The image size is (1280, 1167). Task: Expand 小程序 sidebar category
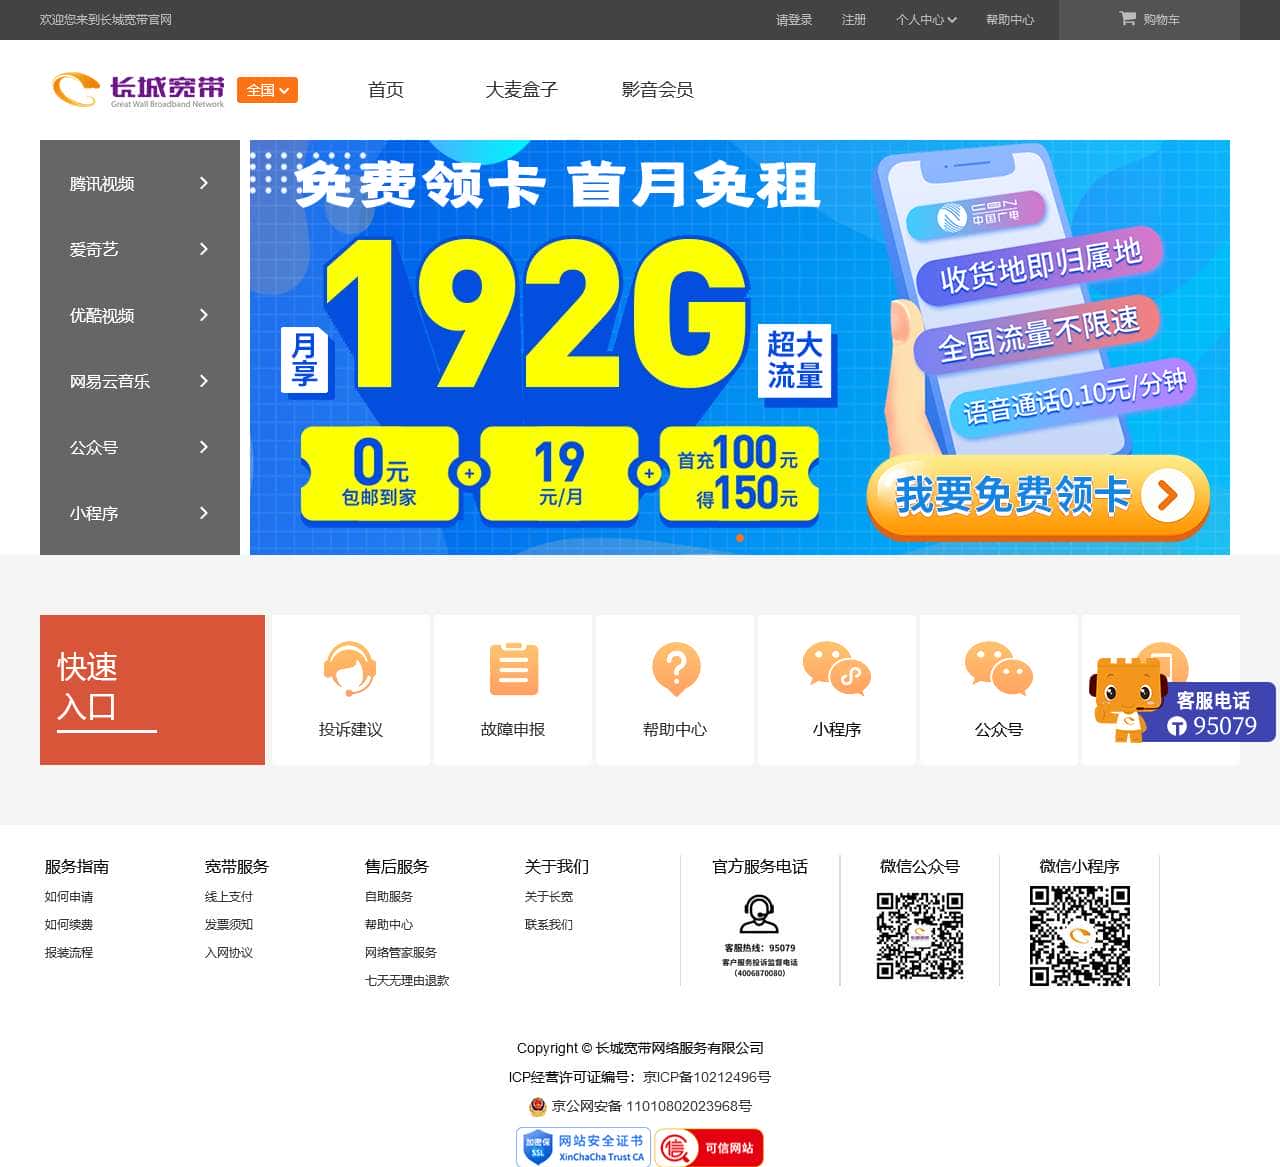pyautogui.click(x=140, y=513)
